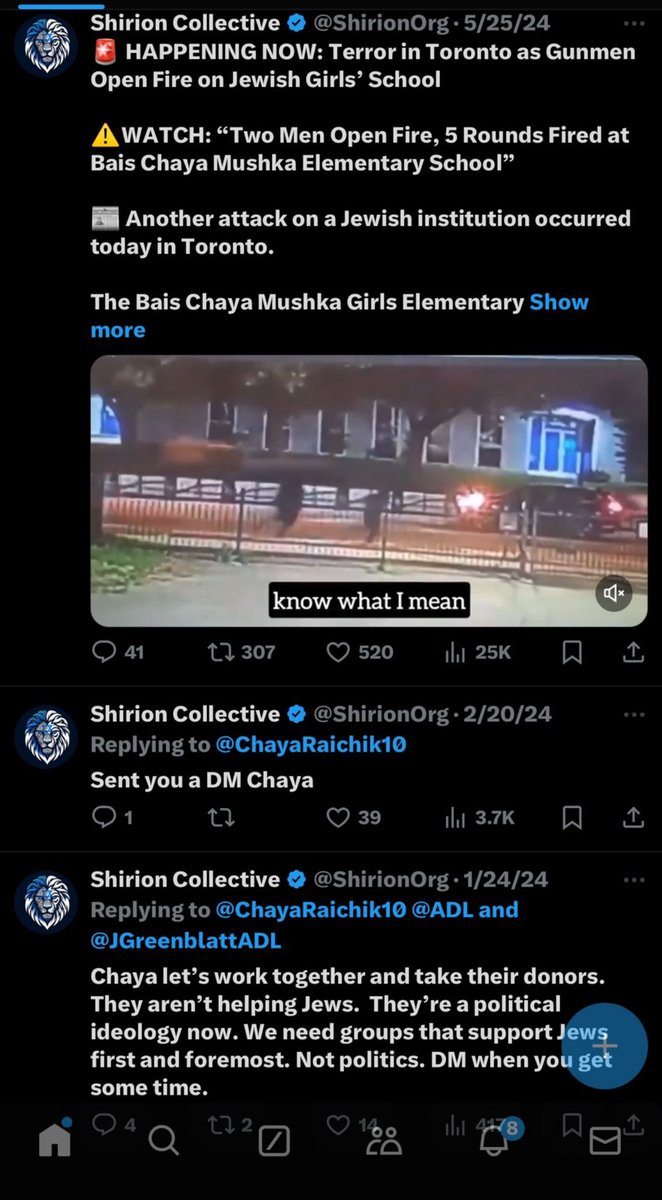
Task: Open the Search tab in bottom bar
Action: click(163, 1140)
